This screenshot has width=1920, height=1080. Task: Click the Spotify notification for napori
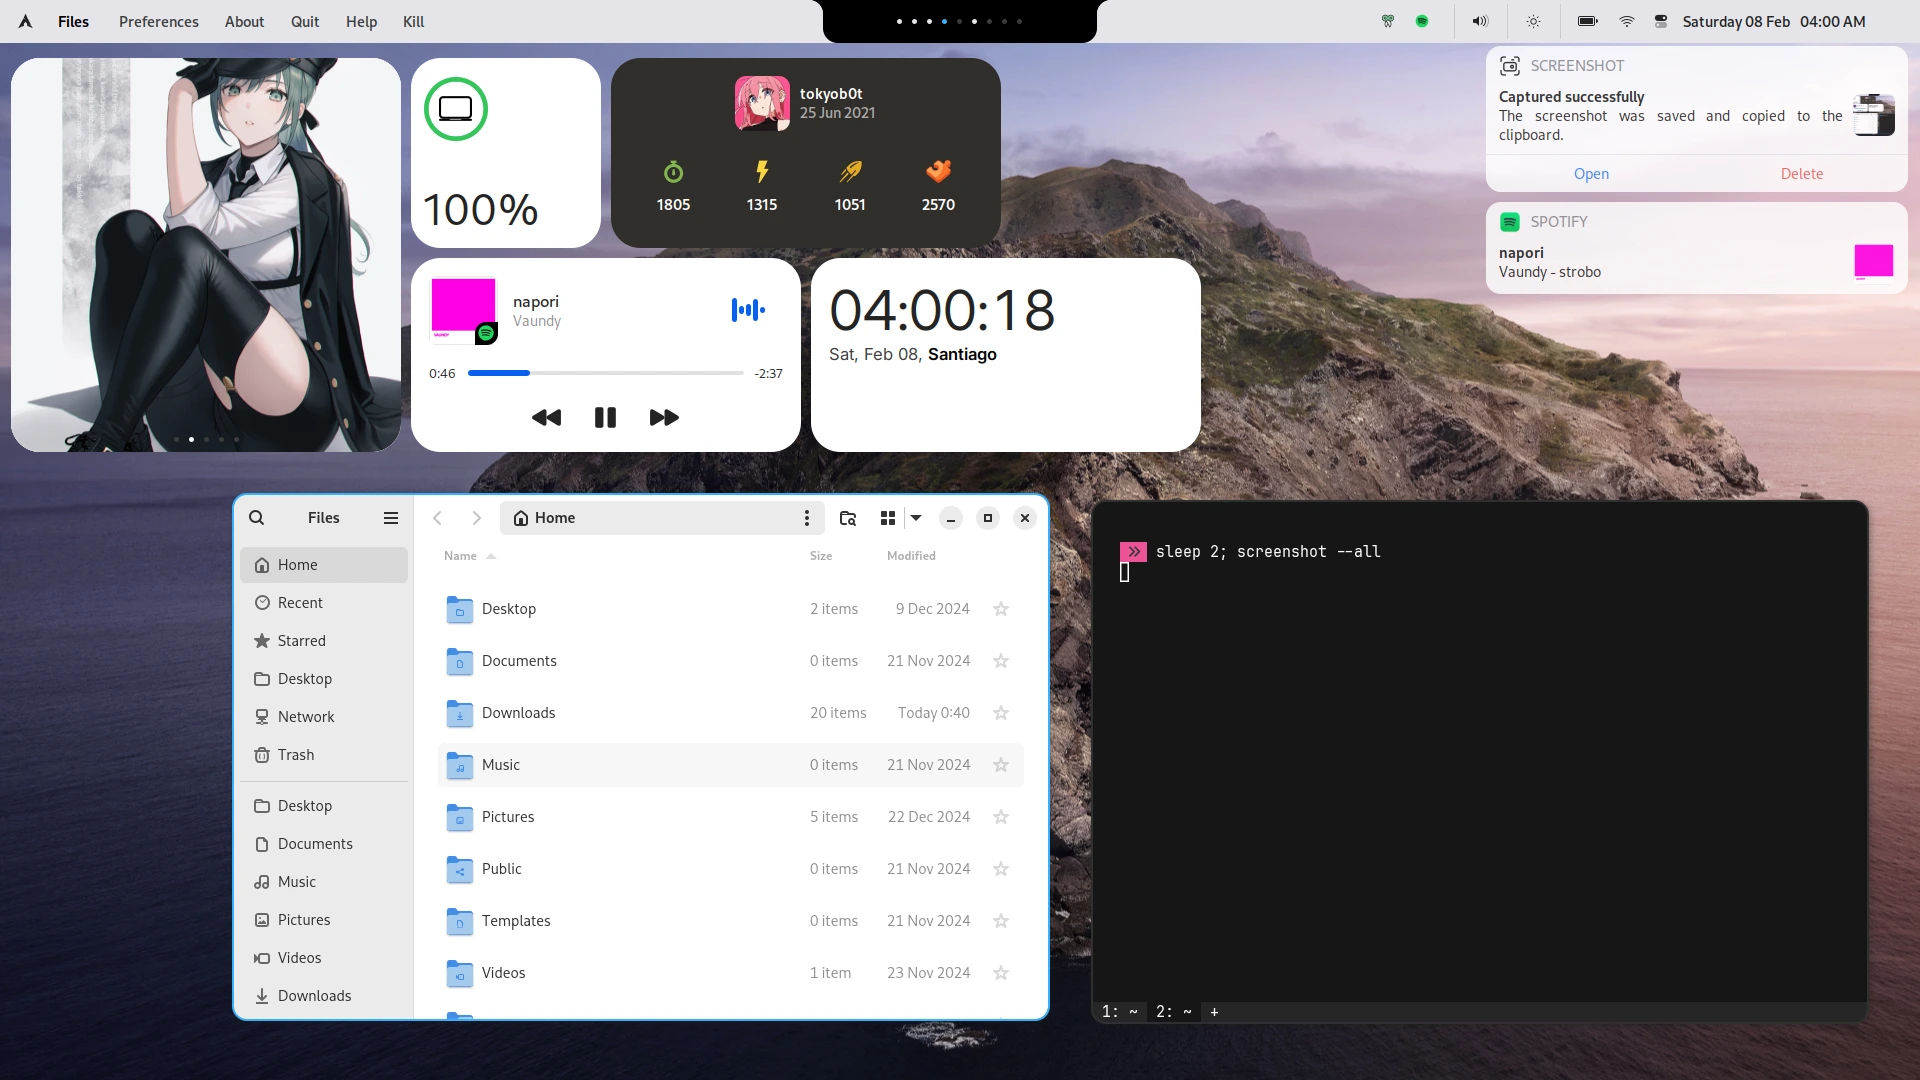pyautogui.click(x=1696, y=248)
